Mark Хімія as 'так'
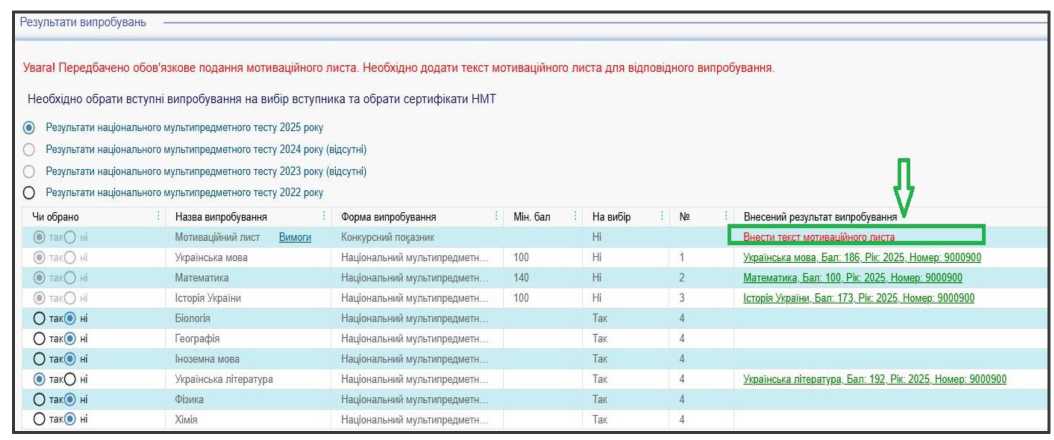The width and height of the screenshot is (1054, 440). pos(40,420)
